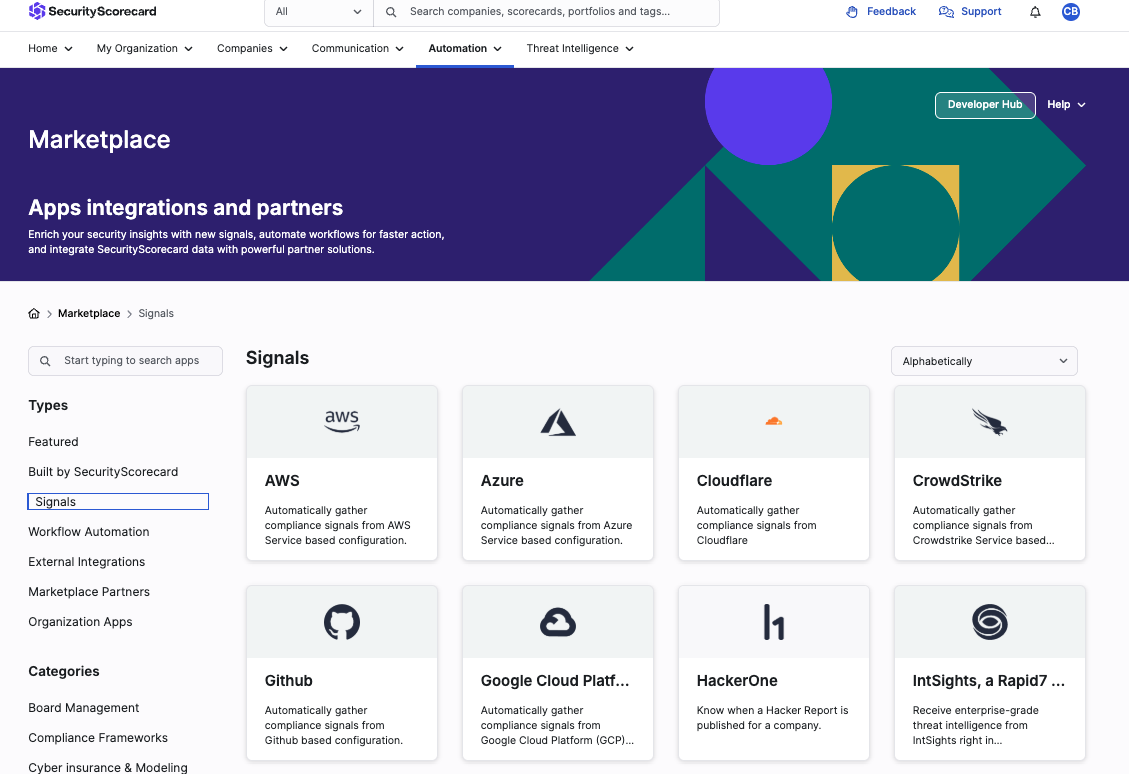
Task: Click the global companies search field
Action: pyautogui.click(x=546, y=12)
